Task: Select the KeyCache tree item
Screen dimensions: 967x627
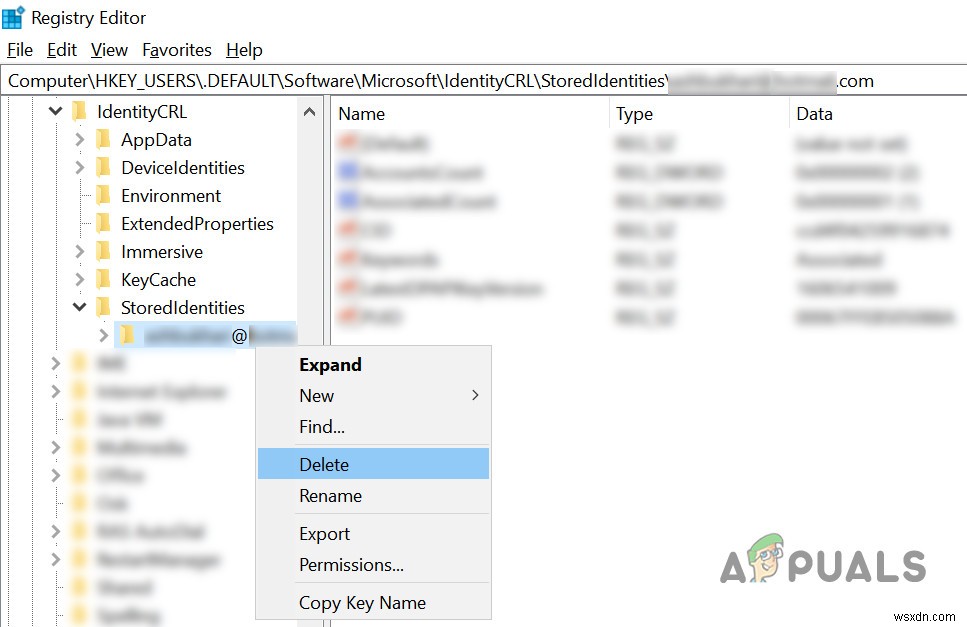Action: (x=158, y=280)
